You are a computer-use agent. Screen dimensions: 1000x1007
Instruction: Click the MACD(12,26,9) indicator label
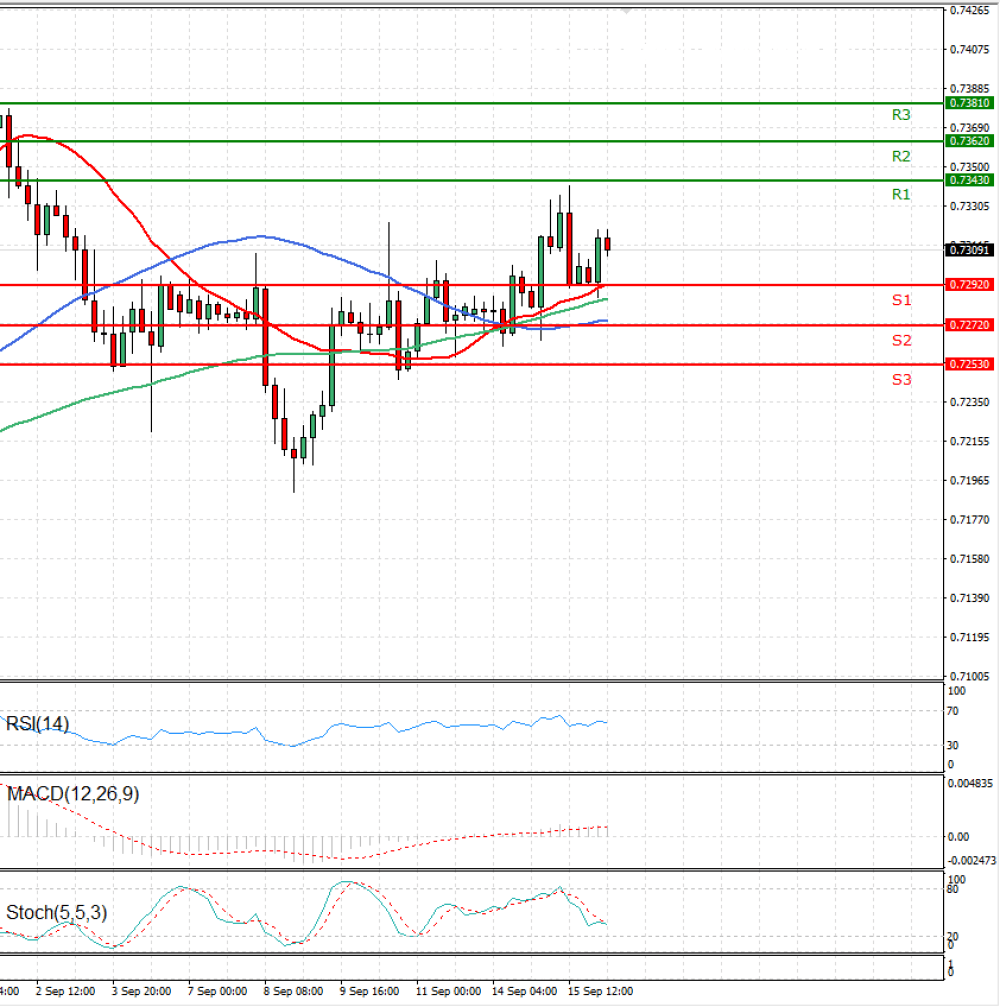coord(73,794)
